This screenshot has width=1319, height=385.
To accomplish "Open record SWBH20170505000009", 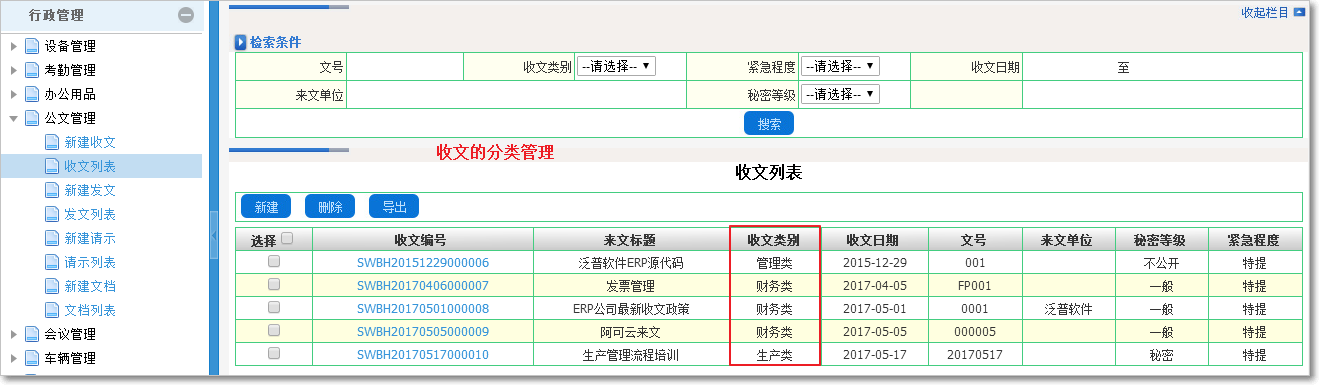I will coord(423,331).
